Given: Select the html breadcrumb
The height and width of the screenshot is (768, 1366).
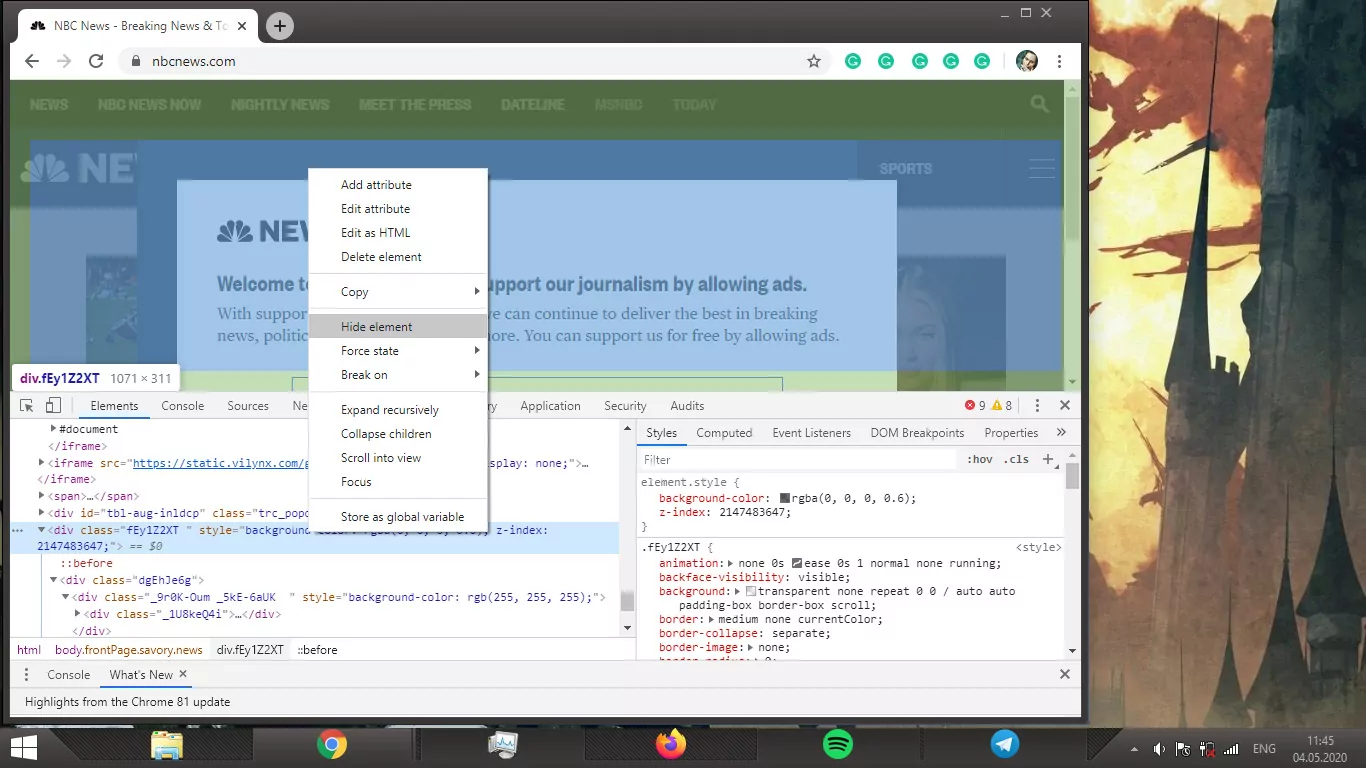Looking at the screenshot, I should pyautogui.click(x=29, y=650).
